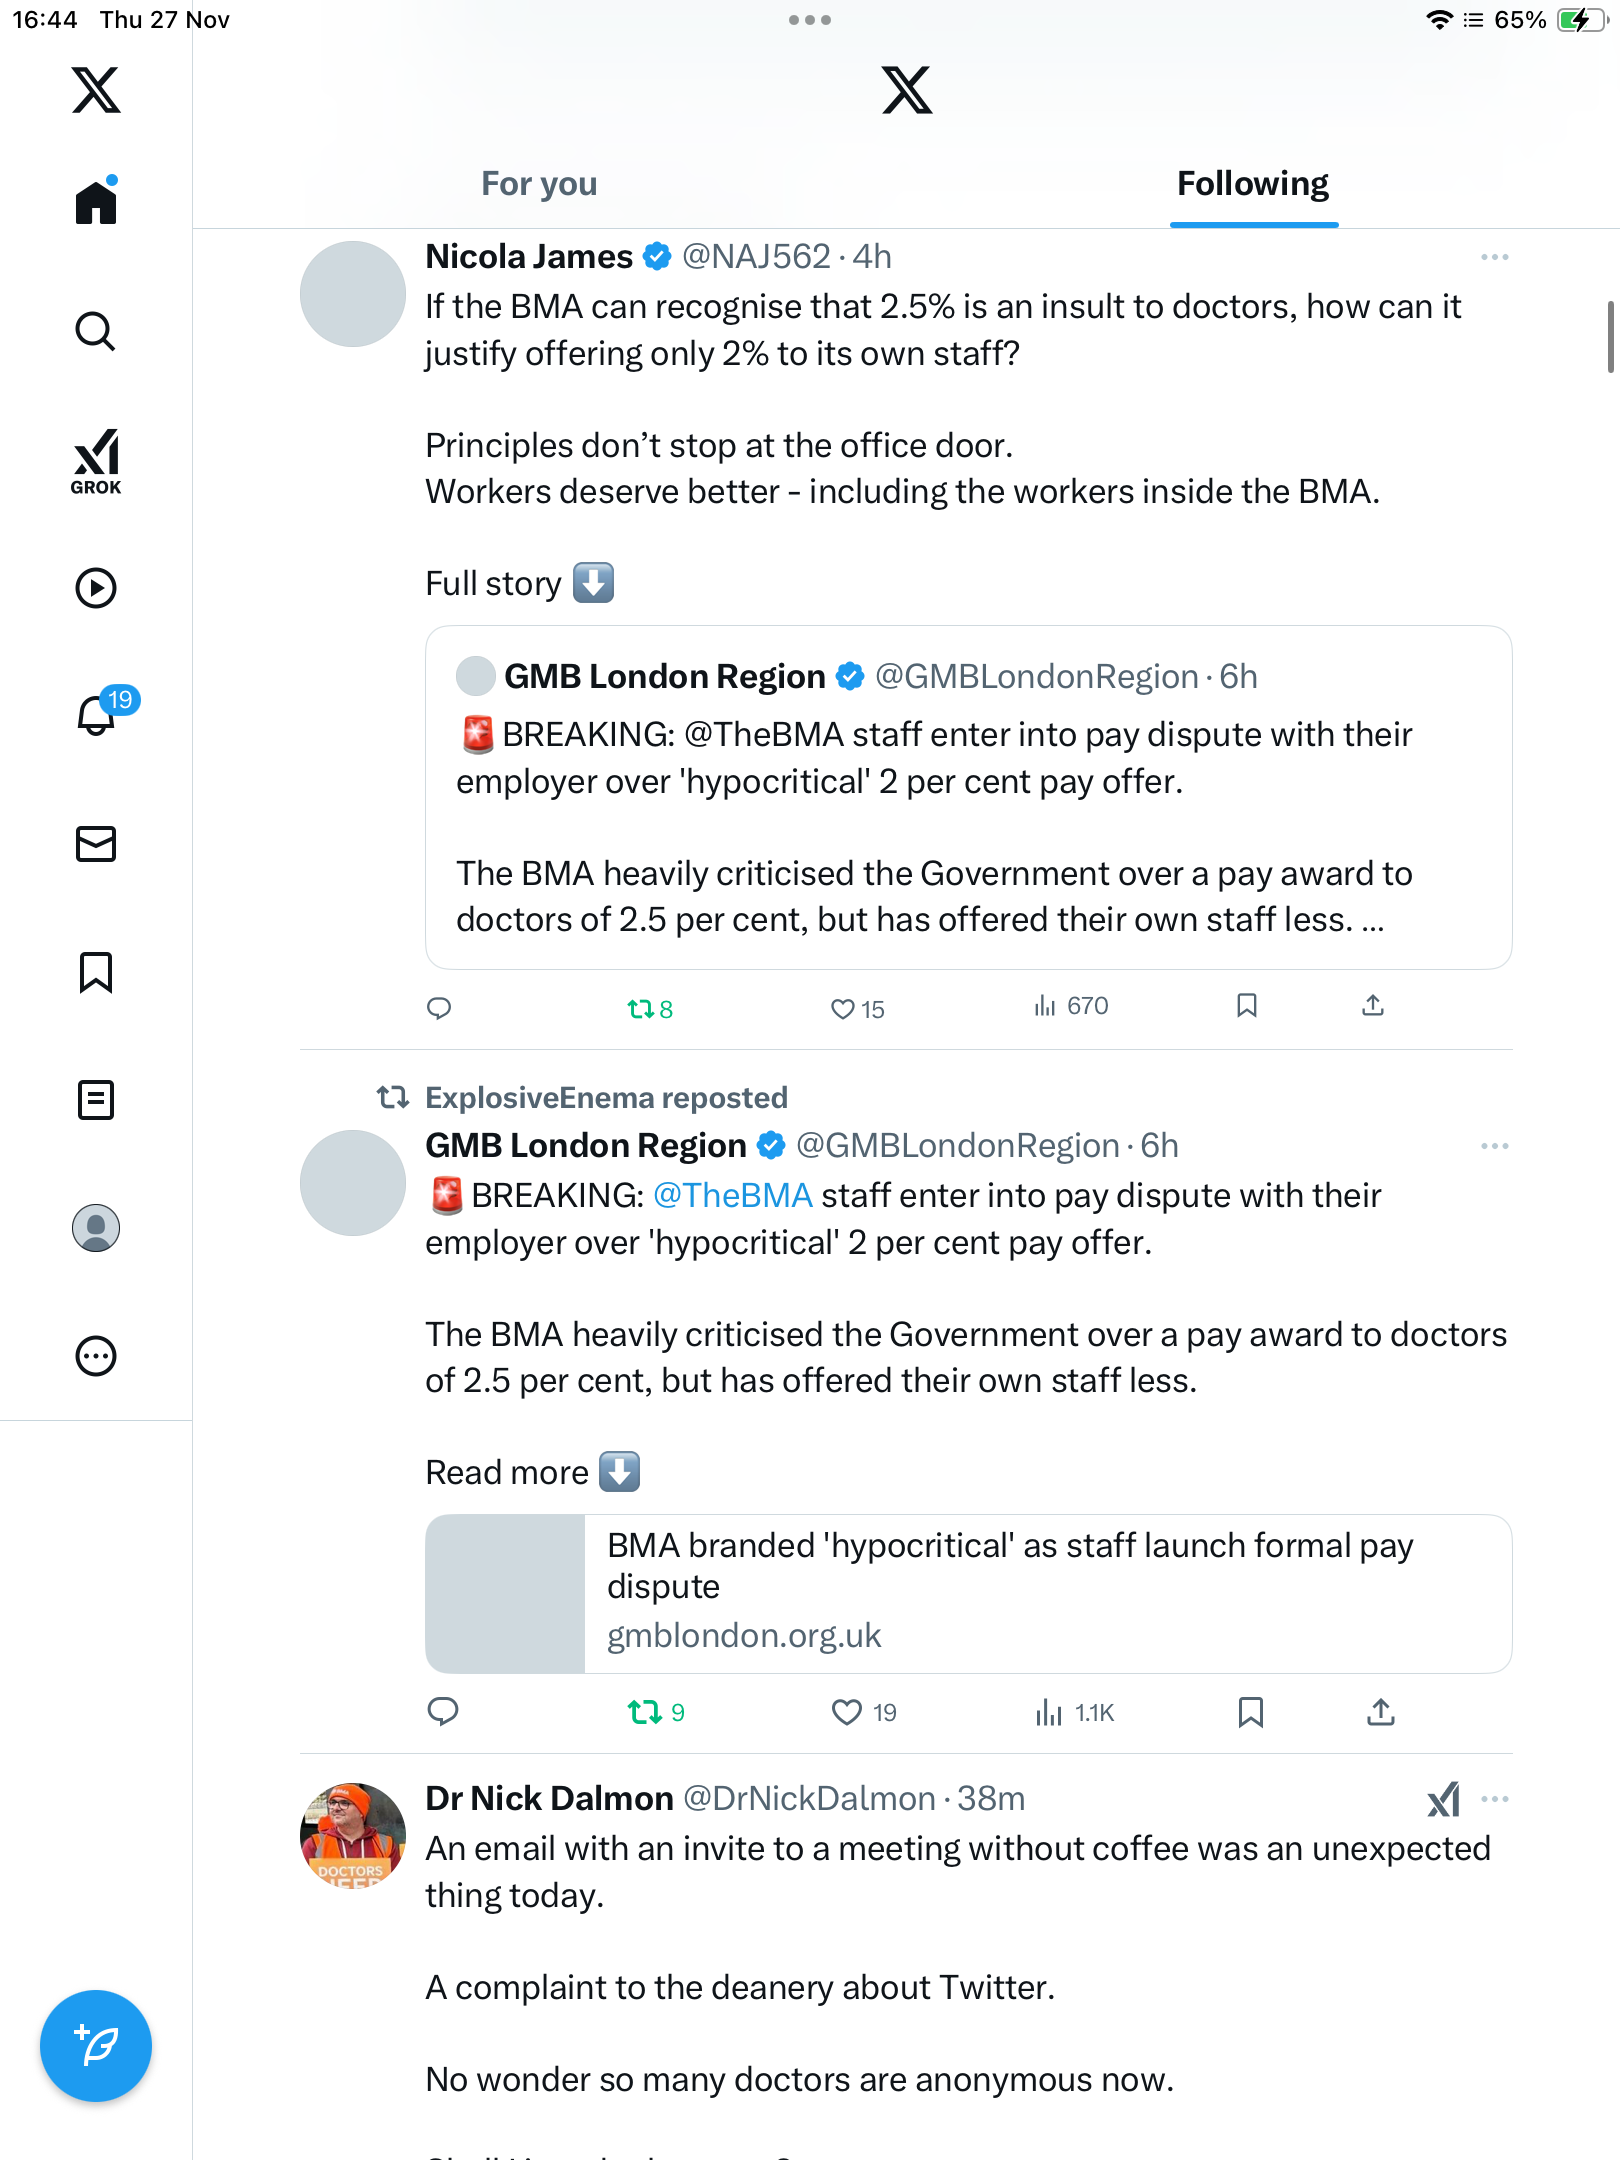This screenshot has height=2160, width=1620.
Task: Click the timeline scrollbar handle
Action: tap(1610, 336)
